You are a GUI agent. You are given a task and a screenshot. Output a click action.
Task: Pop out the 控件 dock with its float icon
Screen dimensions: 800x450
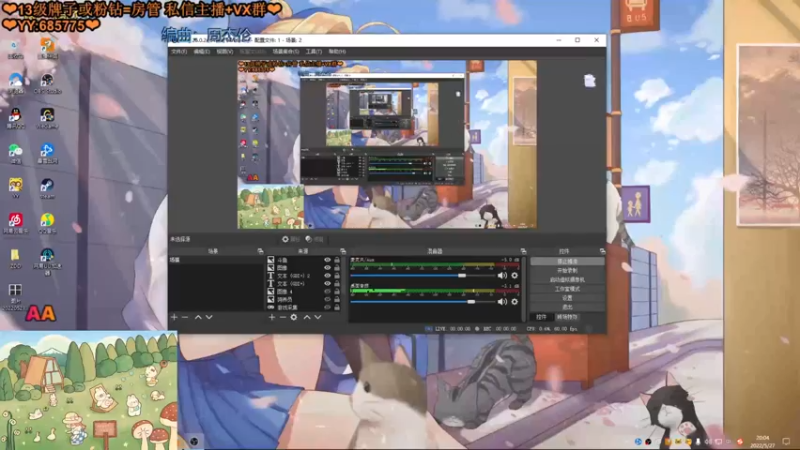(x=603, y=251)
